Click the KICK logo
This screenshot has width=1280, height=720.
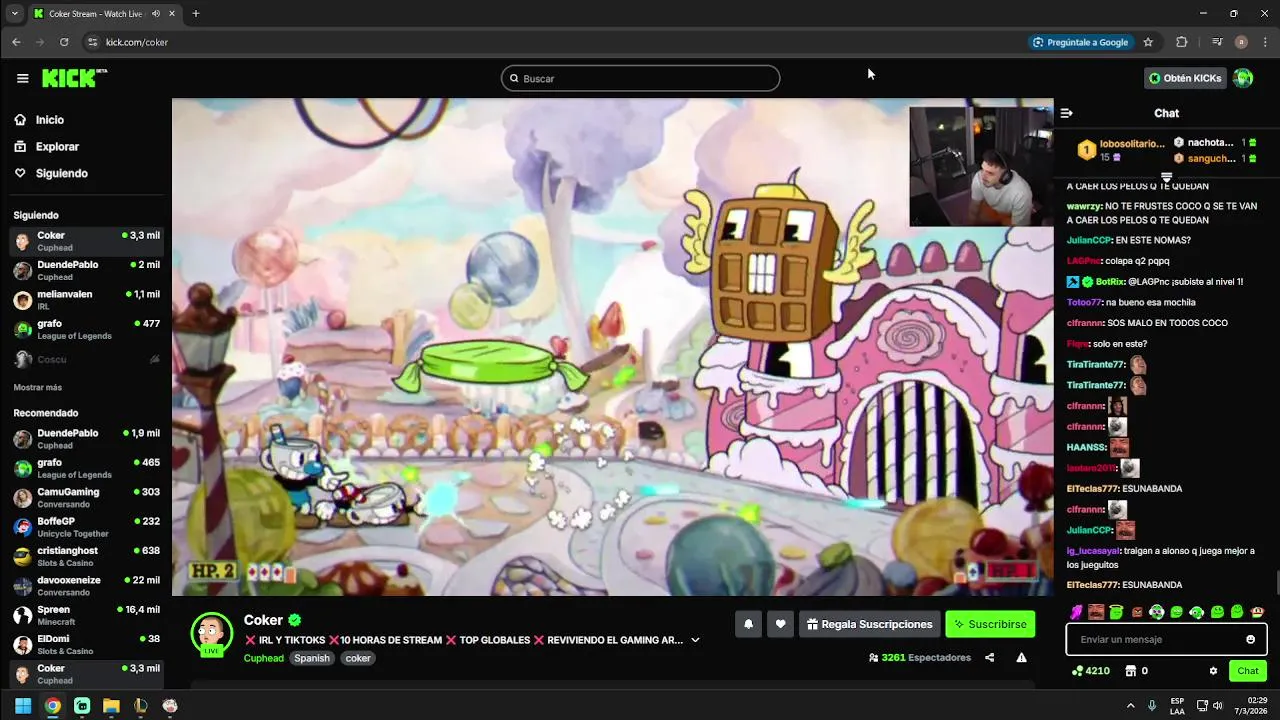tap(74, 78)
